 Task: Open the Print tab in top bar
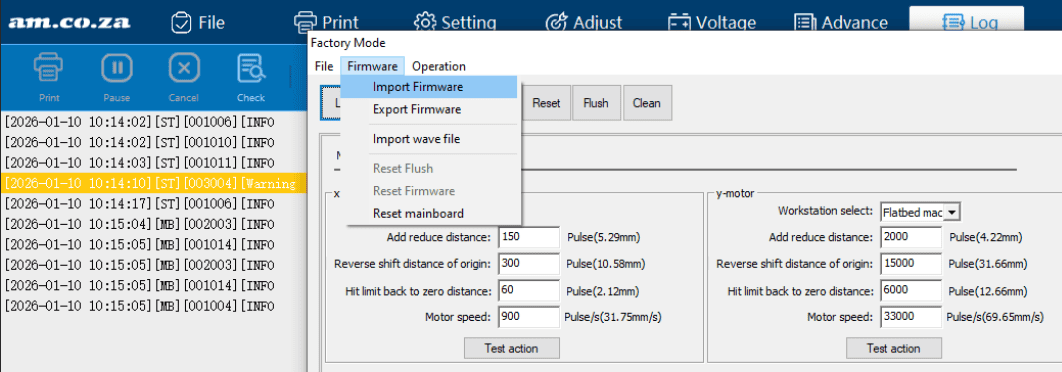coord(326,23)
